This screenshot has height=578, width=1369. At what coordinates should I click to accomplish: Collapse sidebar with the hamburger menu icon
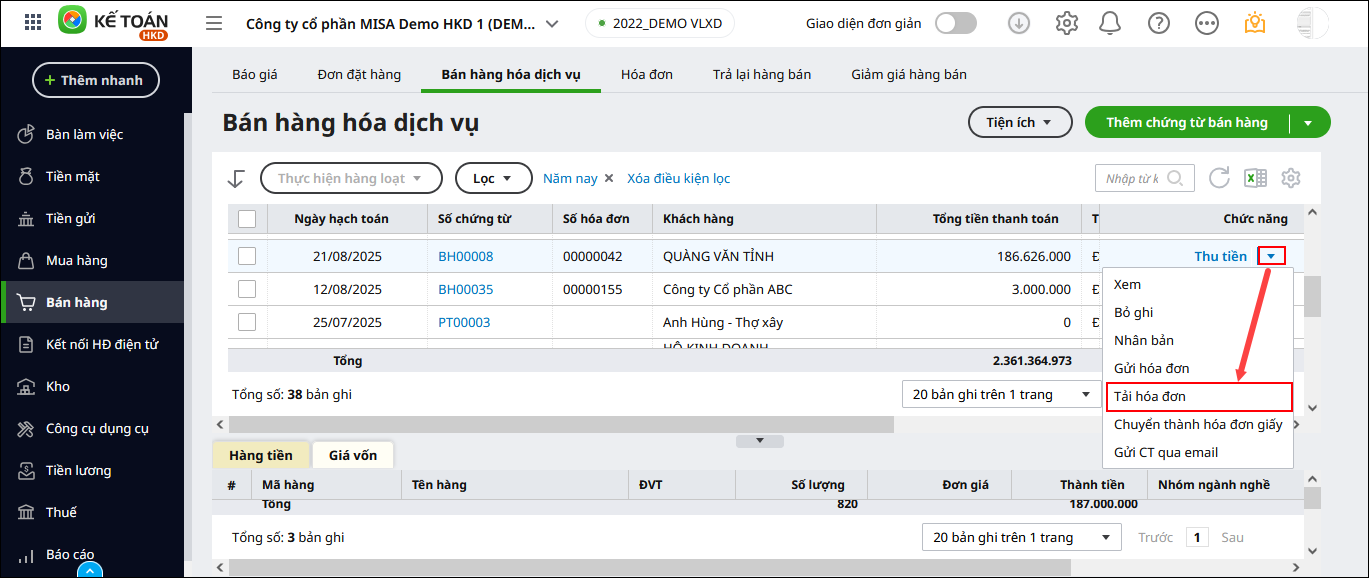click(x=213, y=23)
